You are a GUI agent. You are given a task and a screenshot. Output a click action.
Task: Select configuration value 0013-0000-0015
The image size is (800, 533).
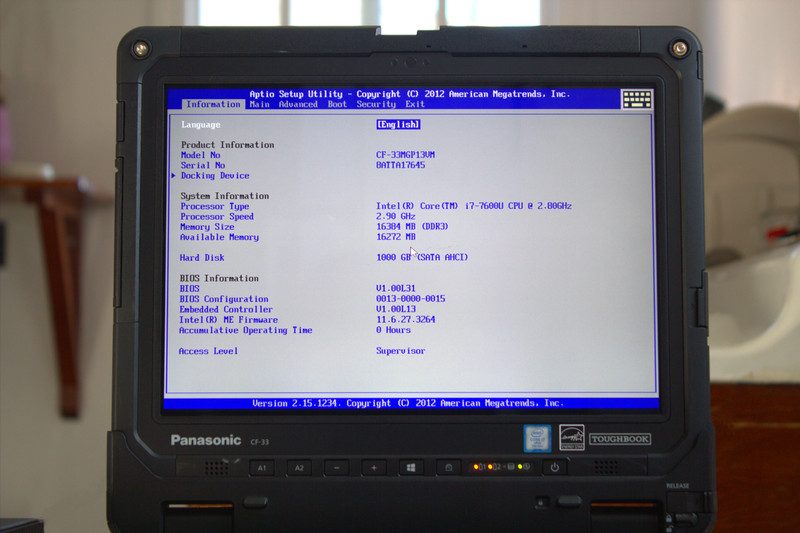tap(410, 298)
